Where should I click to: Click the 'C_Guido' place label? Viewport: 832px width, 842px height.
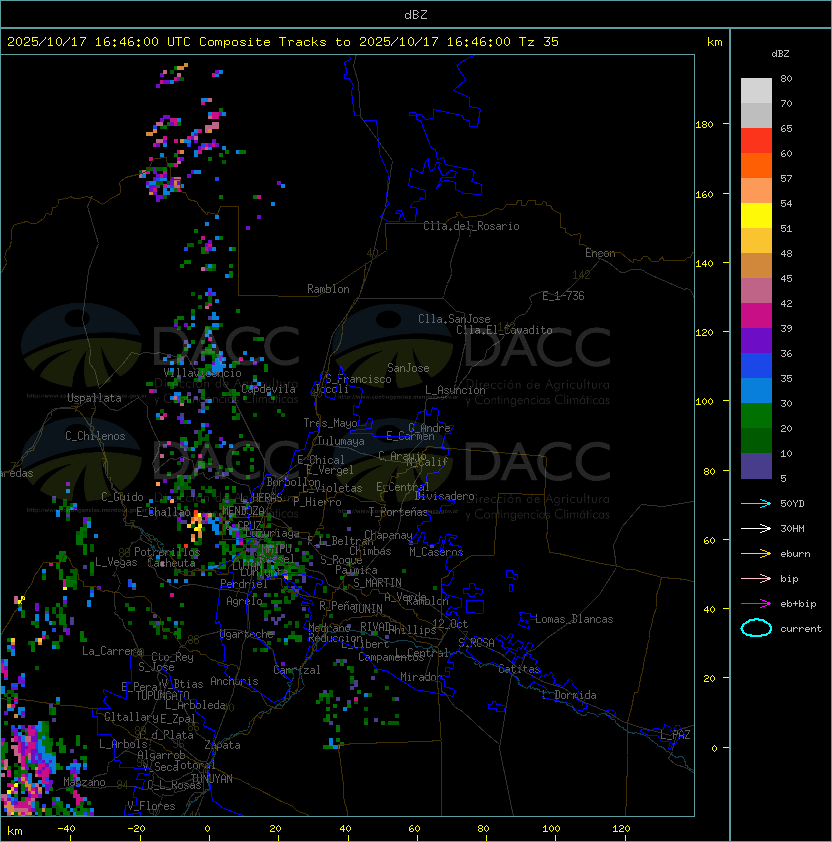pos(122,497)
